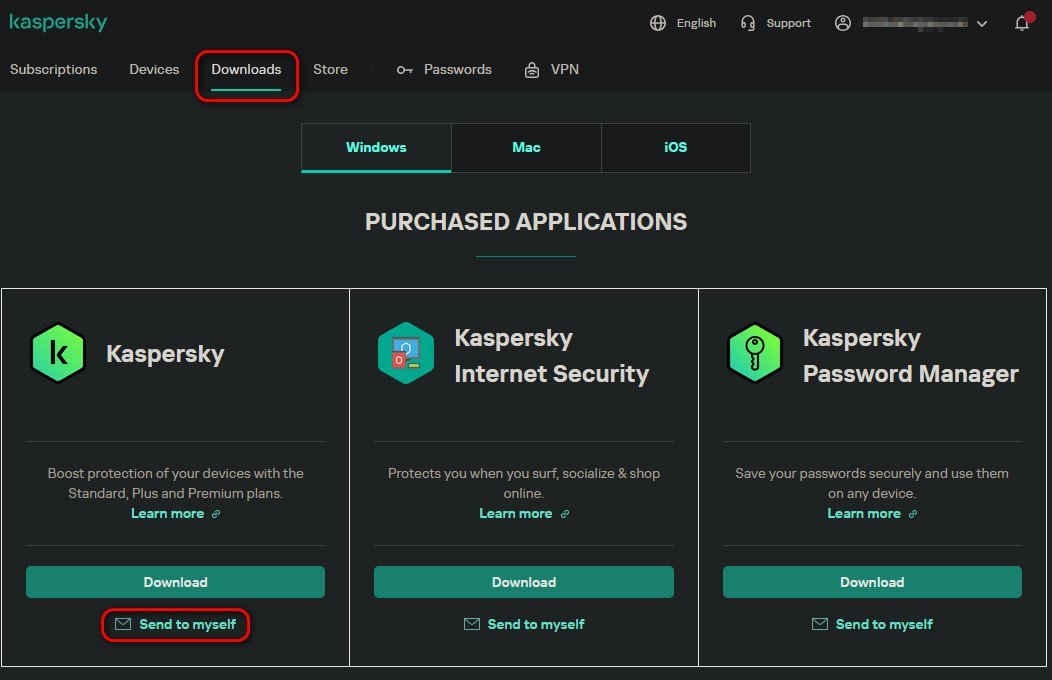Image resolution: width=1052 pixels, height=680 pixels.
Task: Download Kaspersky Internet Security
Action: pyautogui.click(x=524, y=582)
